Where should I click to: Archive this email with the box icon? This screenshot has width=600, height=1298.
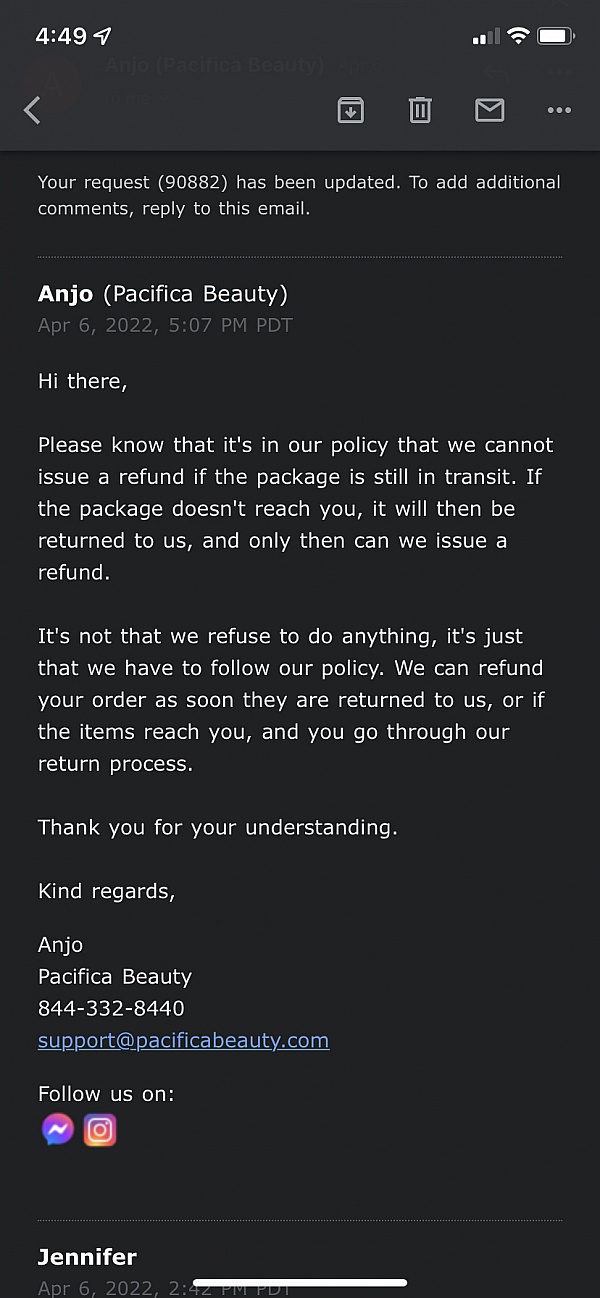click(350, 110)
